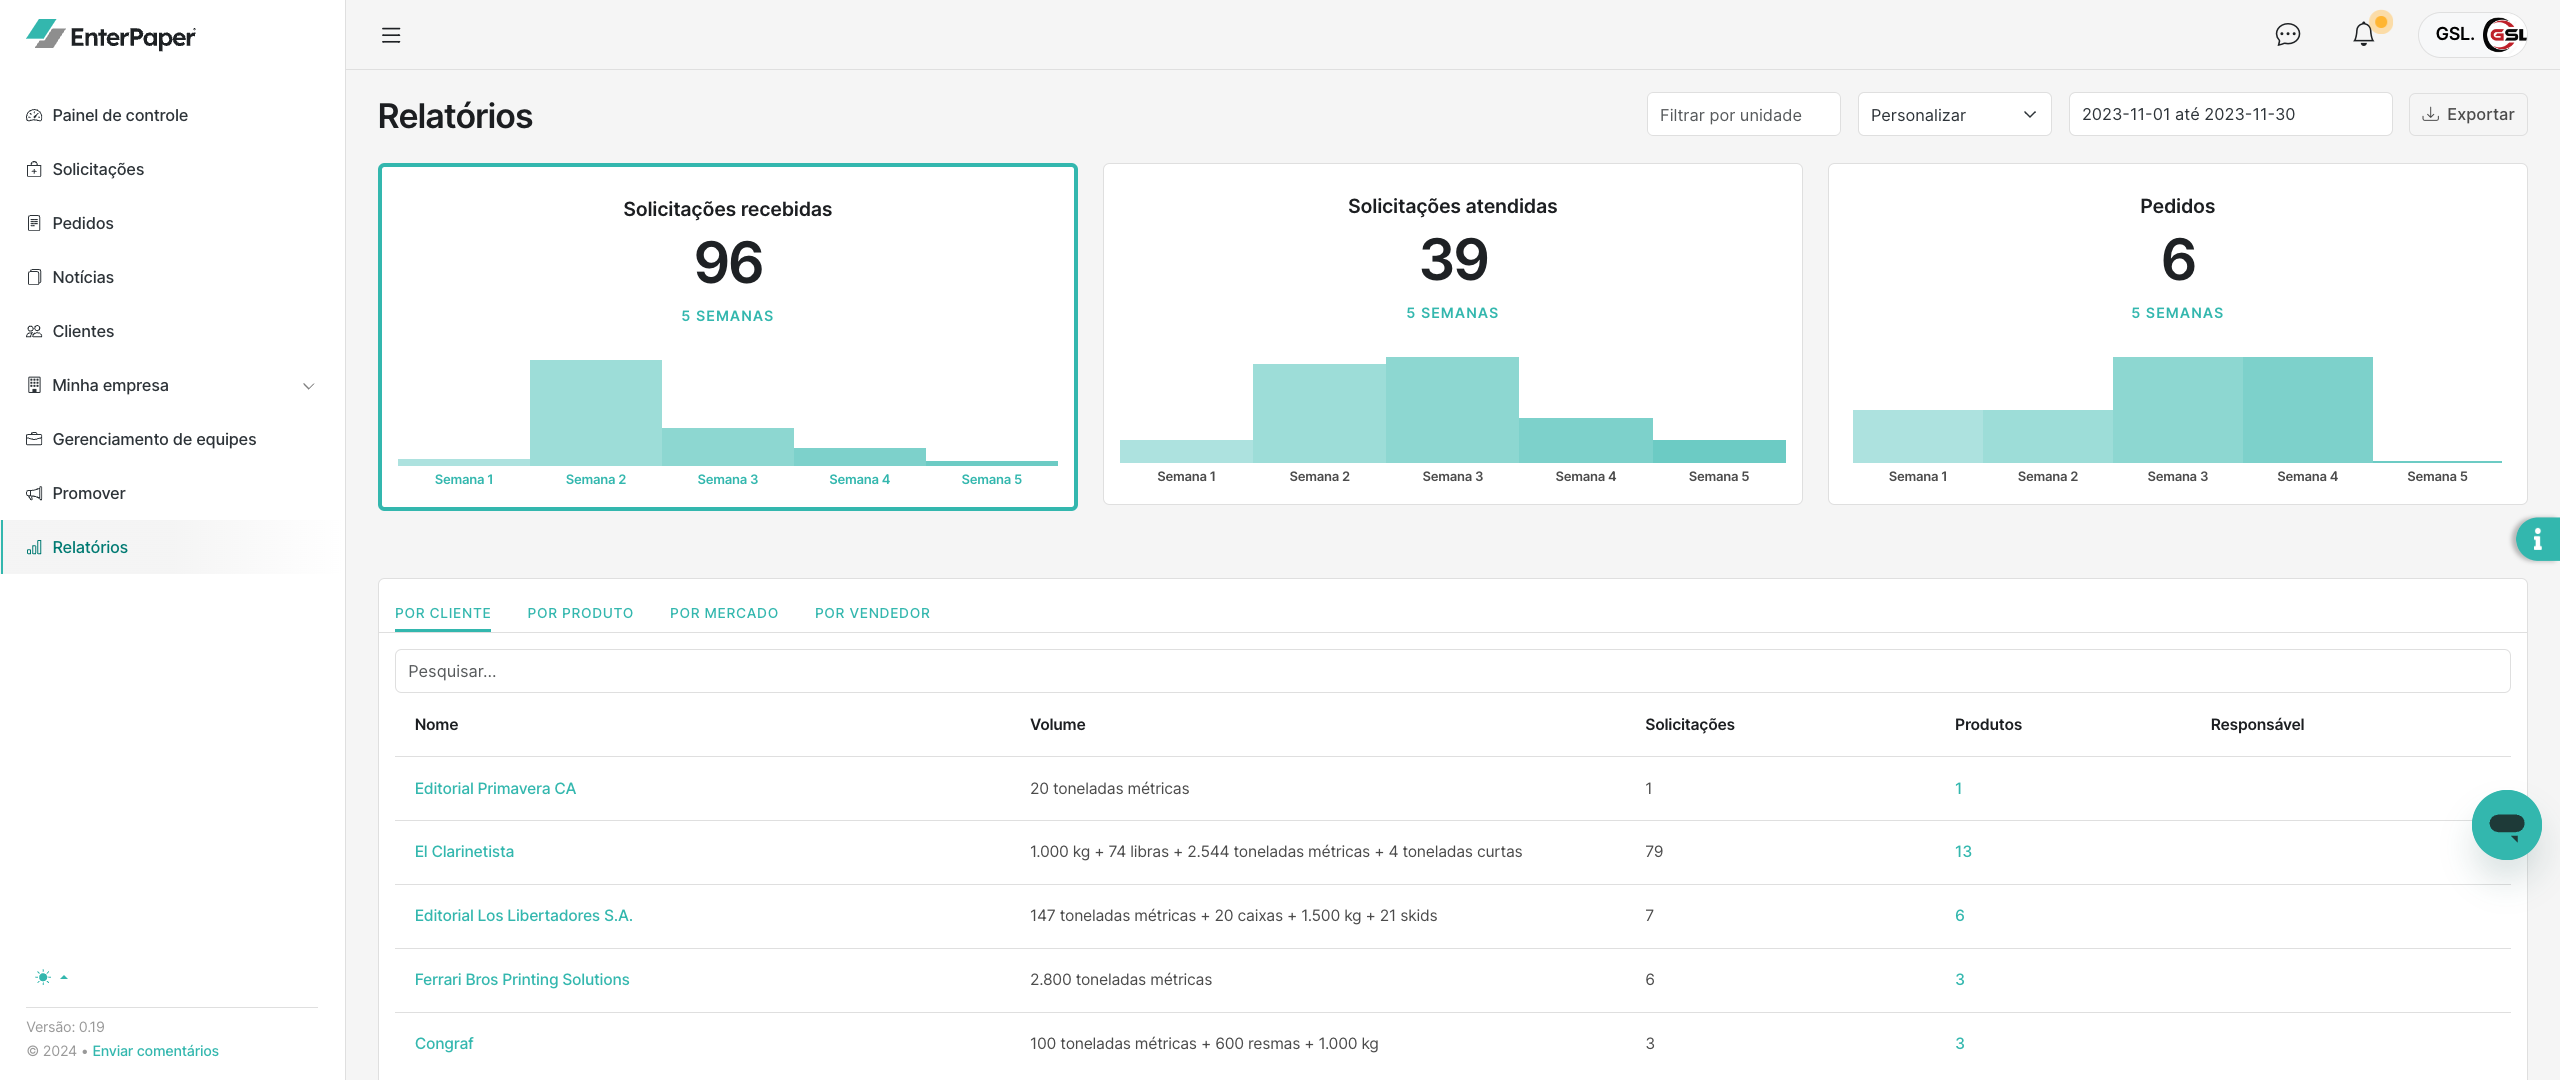Screen dimensions: 2560x1080
Task: Click the Filtrar por unidade field
Action: [x=1743, y=114]
